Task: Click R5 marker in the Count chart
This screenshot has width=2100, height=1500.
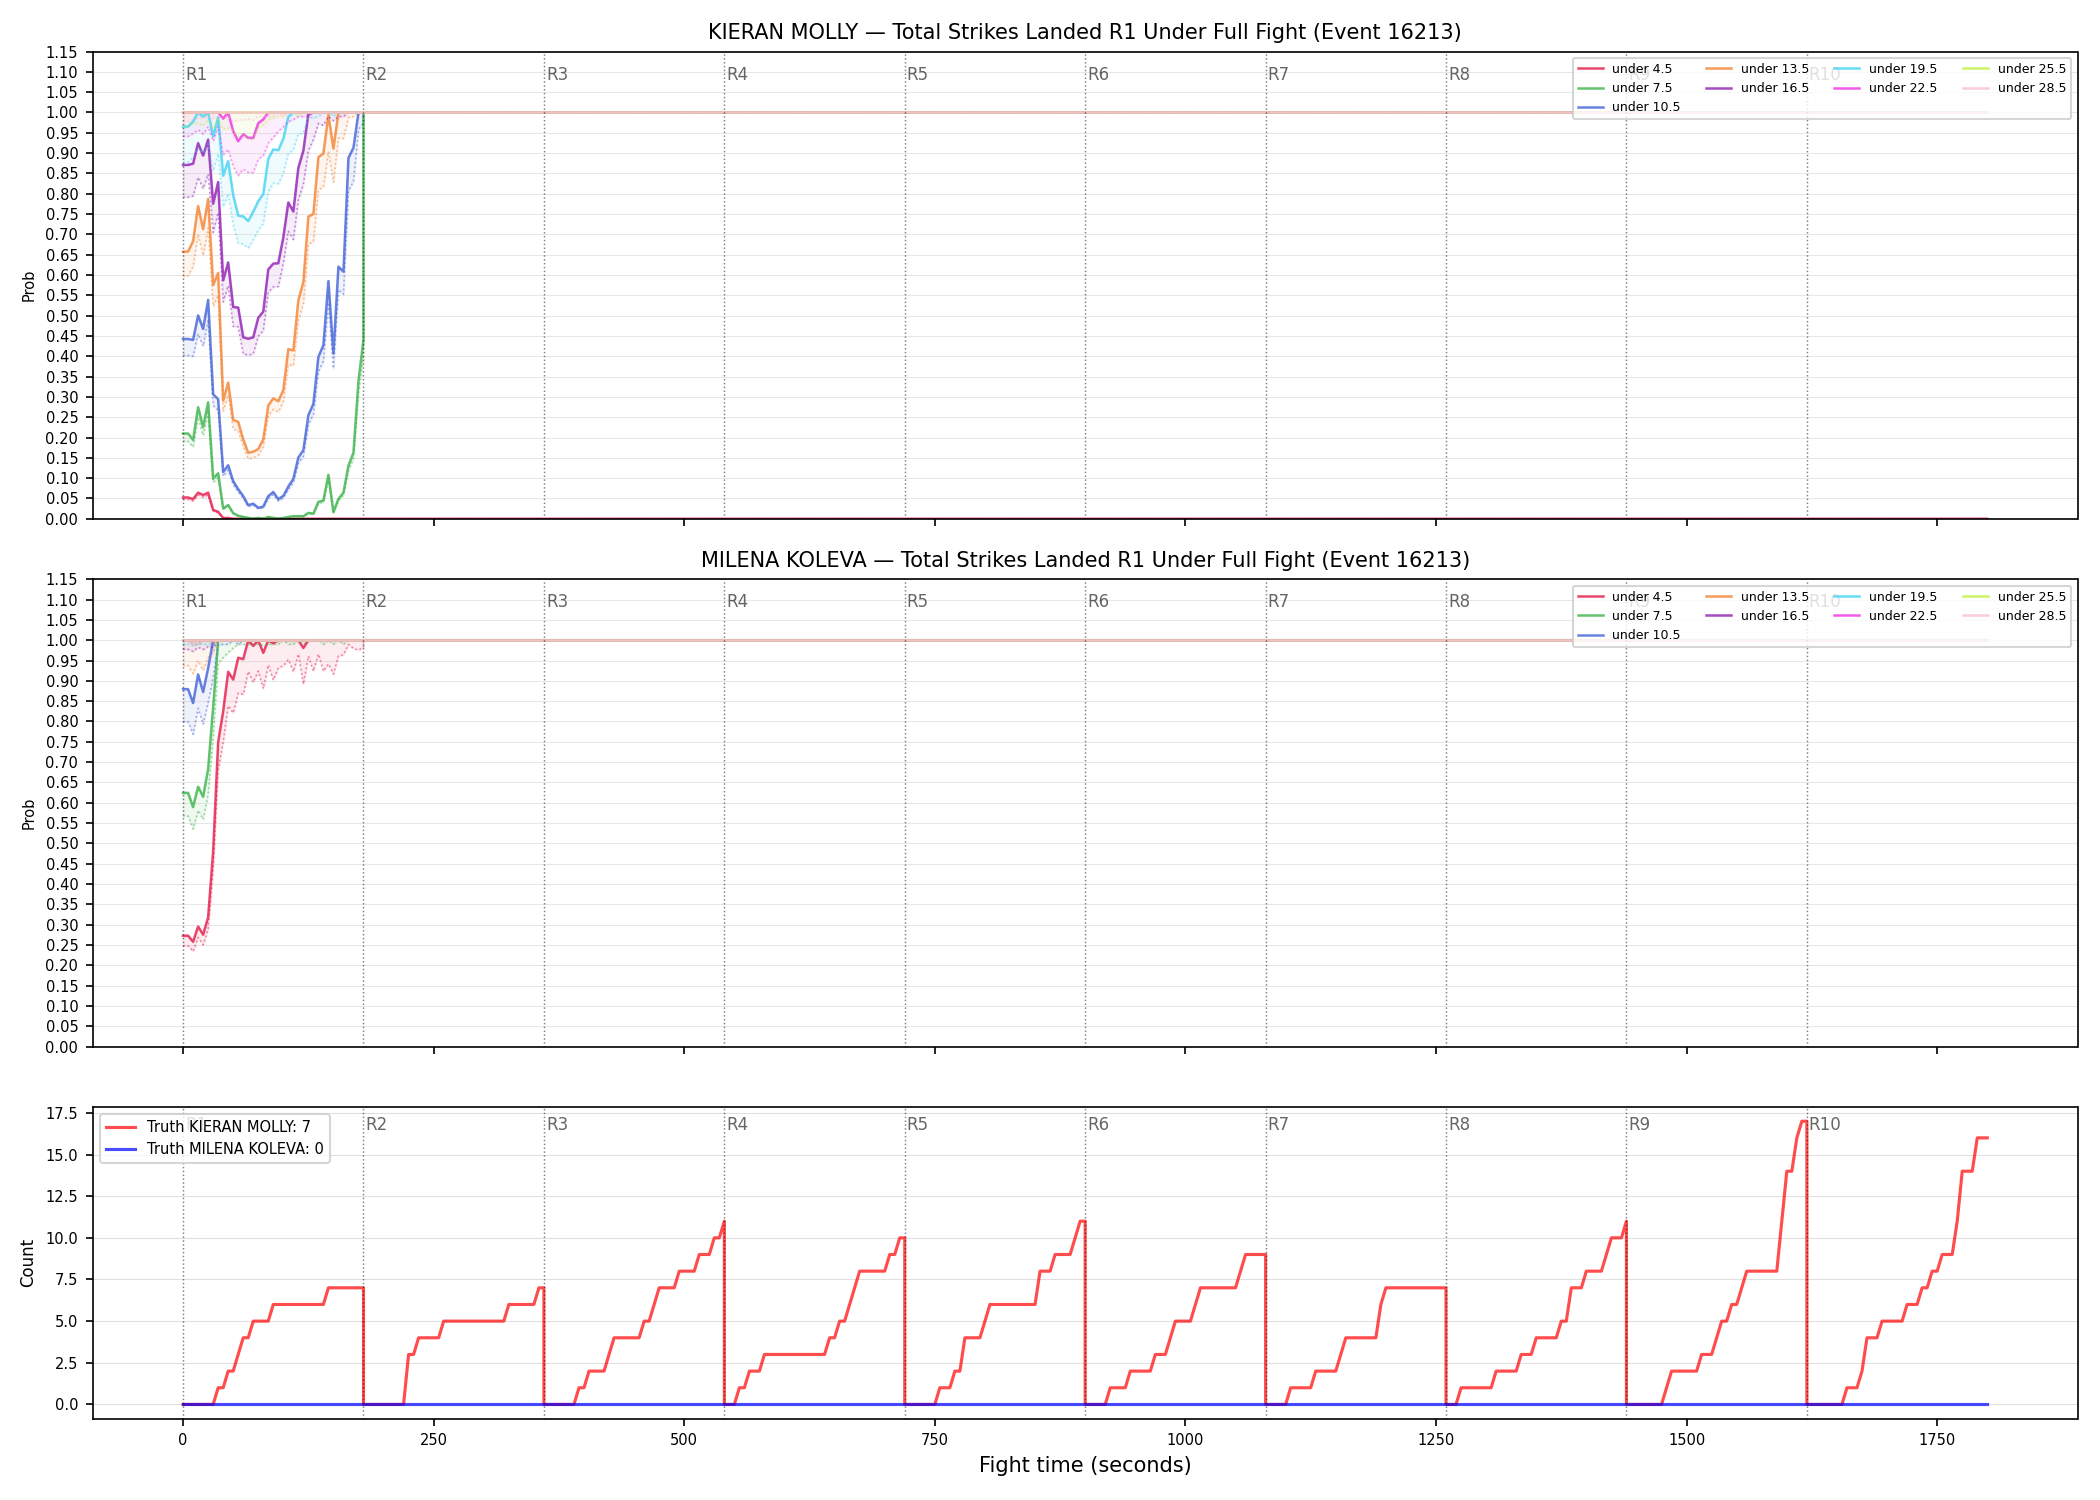Action: click(917, 1124)
